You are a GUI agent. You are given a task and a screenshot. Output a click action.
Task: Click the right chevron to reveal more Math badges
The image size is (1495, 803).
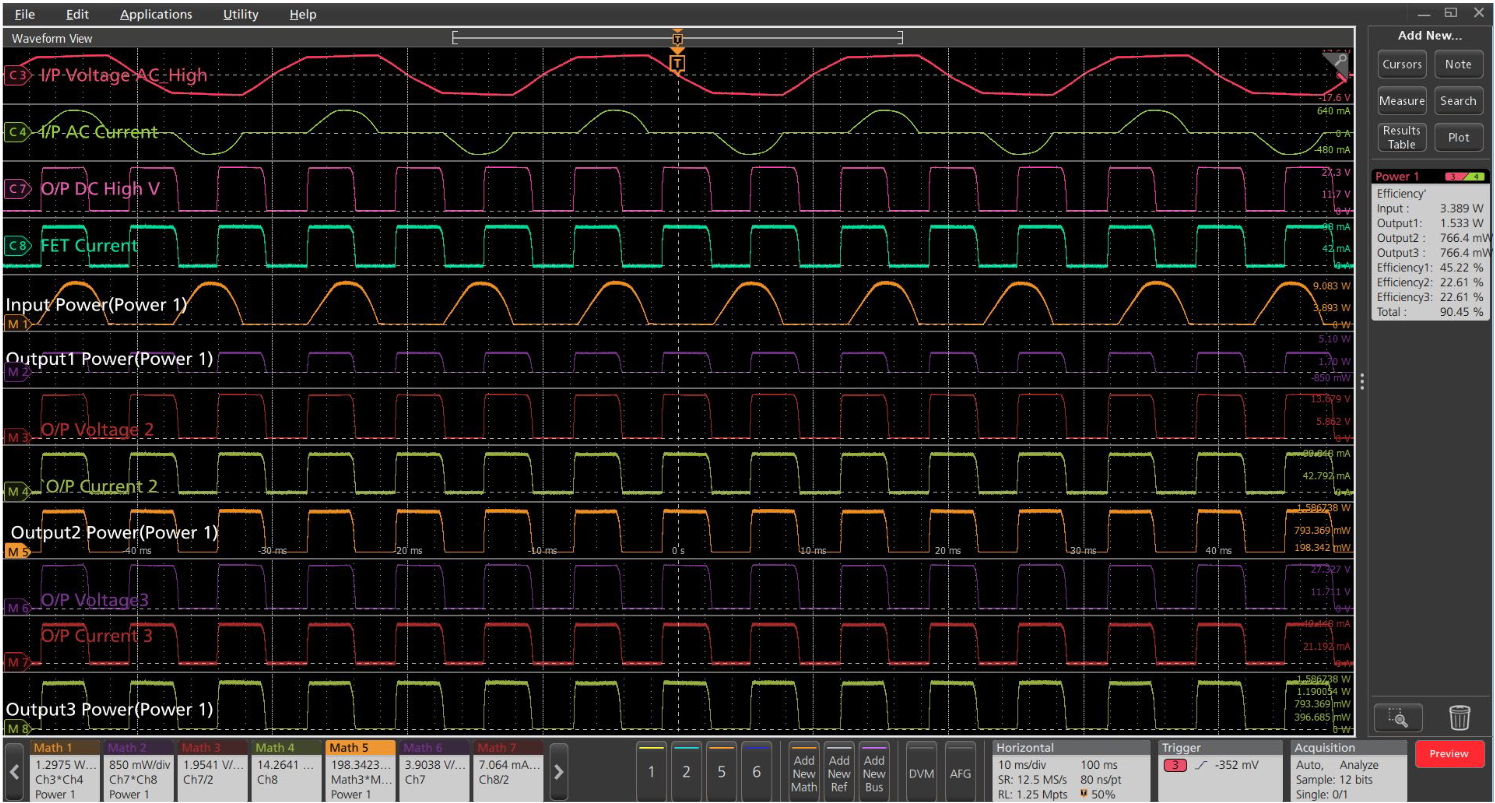tap(558, 770)
